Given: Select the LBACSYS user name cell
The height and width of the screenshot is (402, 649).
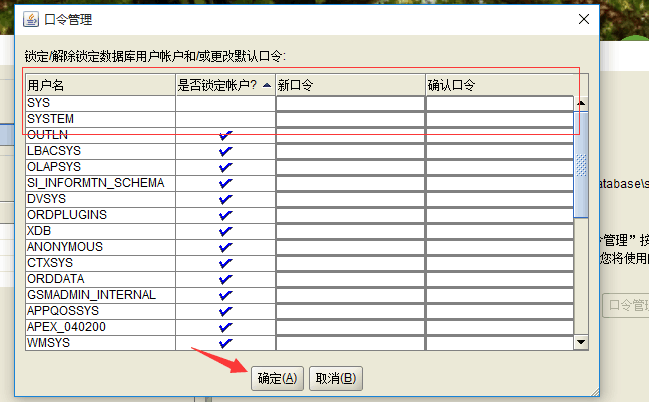Looking at the screenshot, I should (x=101, y=152).
